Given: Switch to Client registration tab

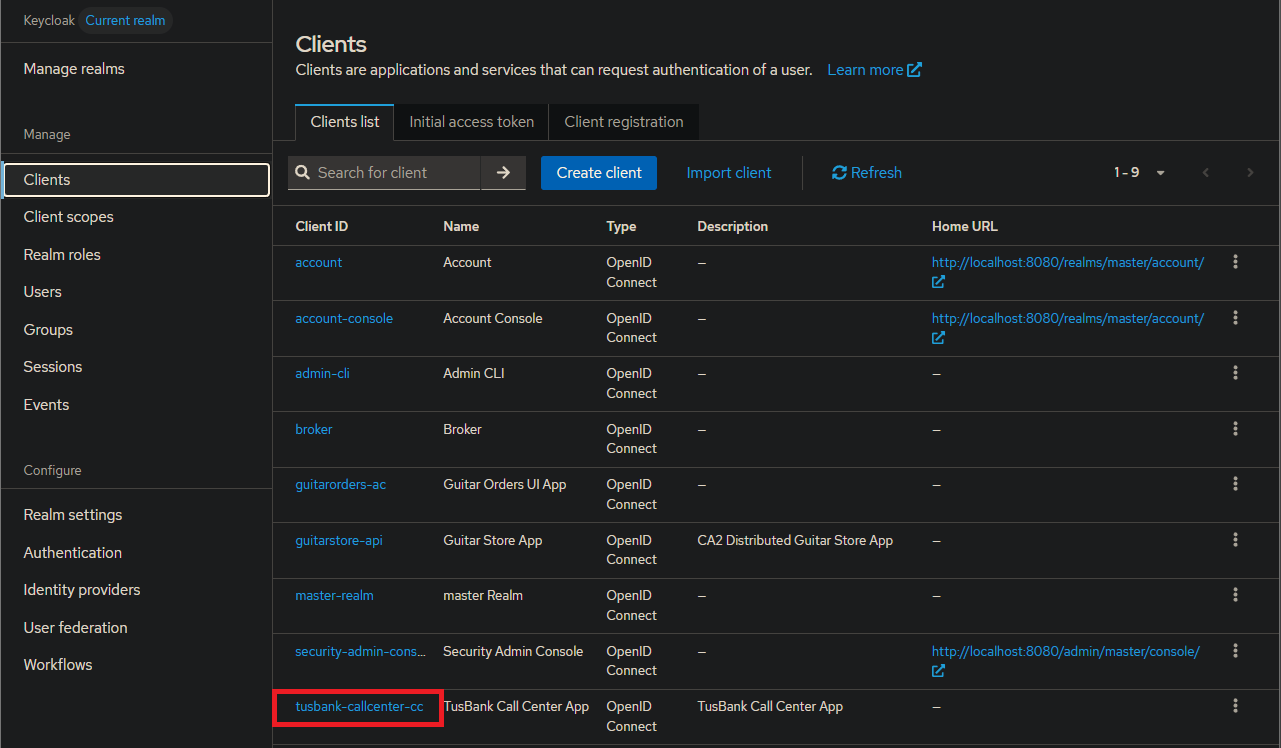Looking at the screenshot, I should 624,122.
